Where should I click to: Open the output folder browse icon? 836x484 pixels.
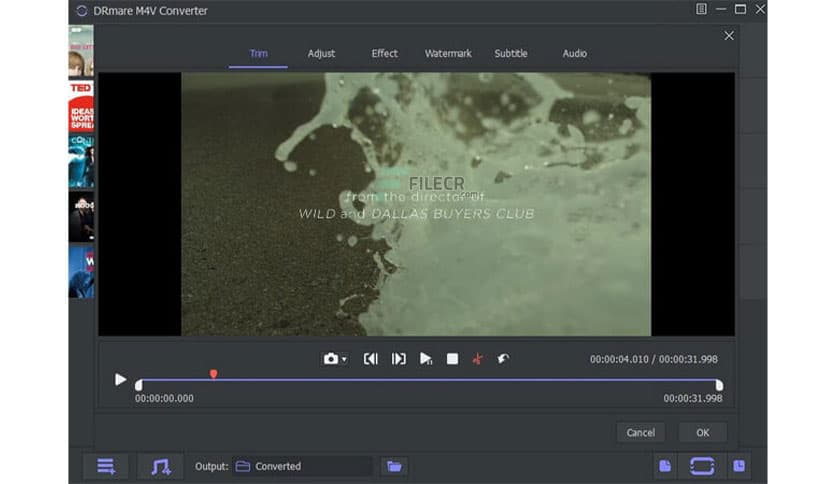(x=394, y=466)
